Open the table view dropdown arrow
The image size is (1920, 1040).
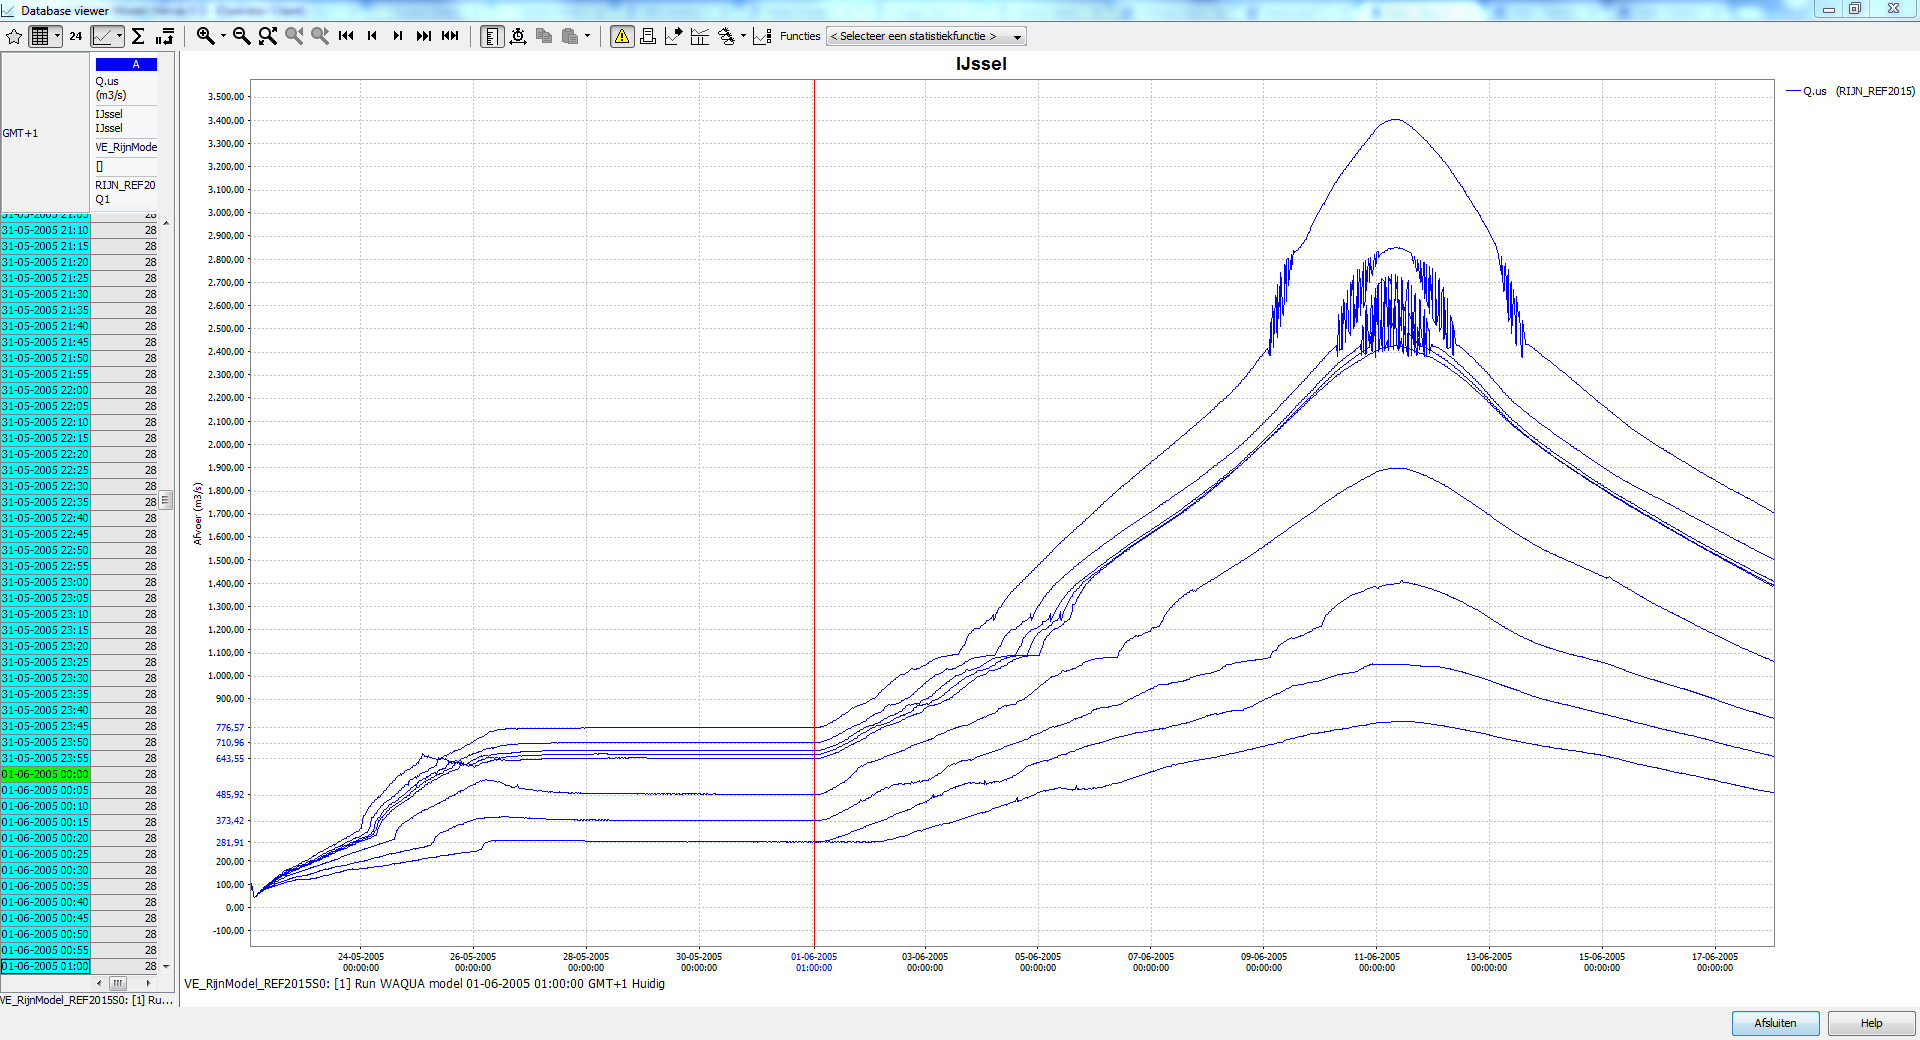pos(58,36)
